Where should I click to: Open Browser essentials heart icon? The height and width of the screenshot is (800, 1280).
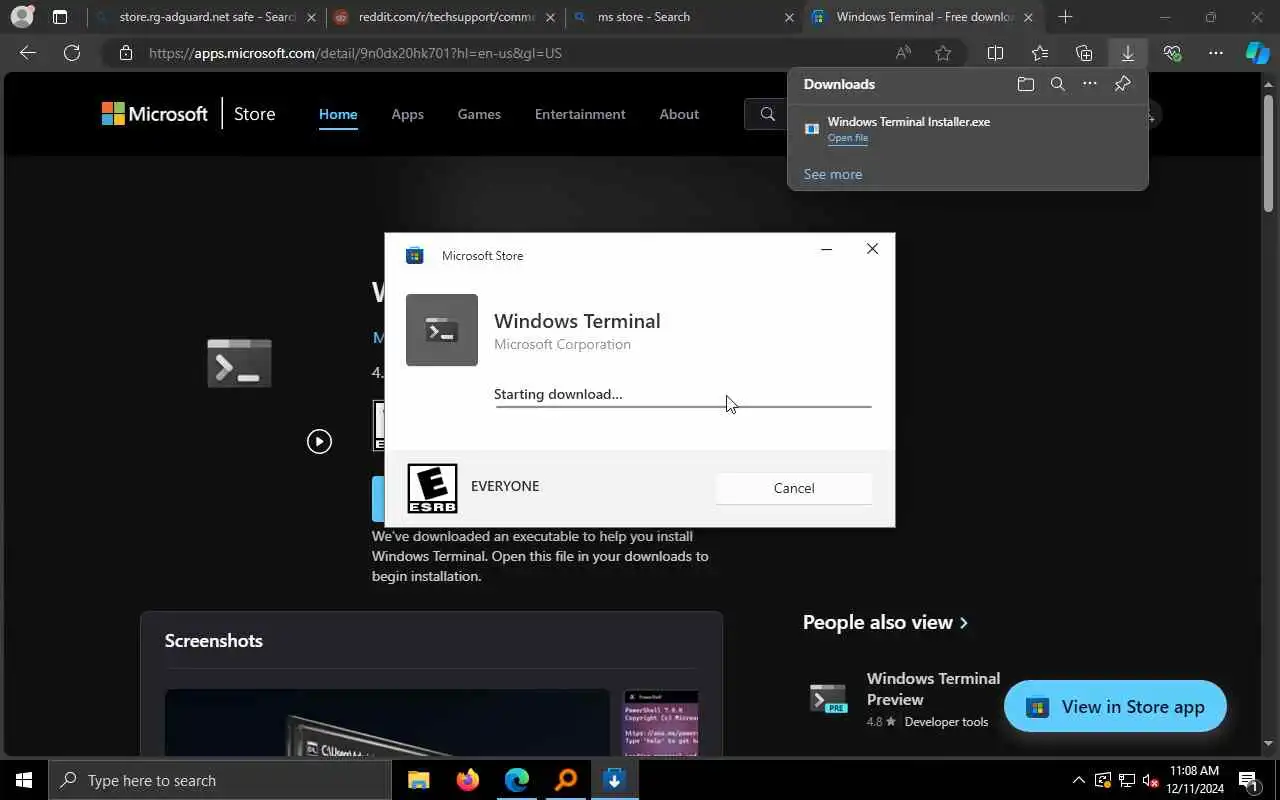[1172, 53]
